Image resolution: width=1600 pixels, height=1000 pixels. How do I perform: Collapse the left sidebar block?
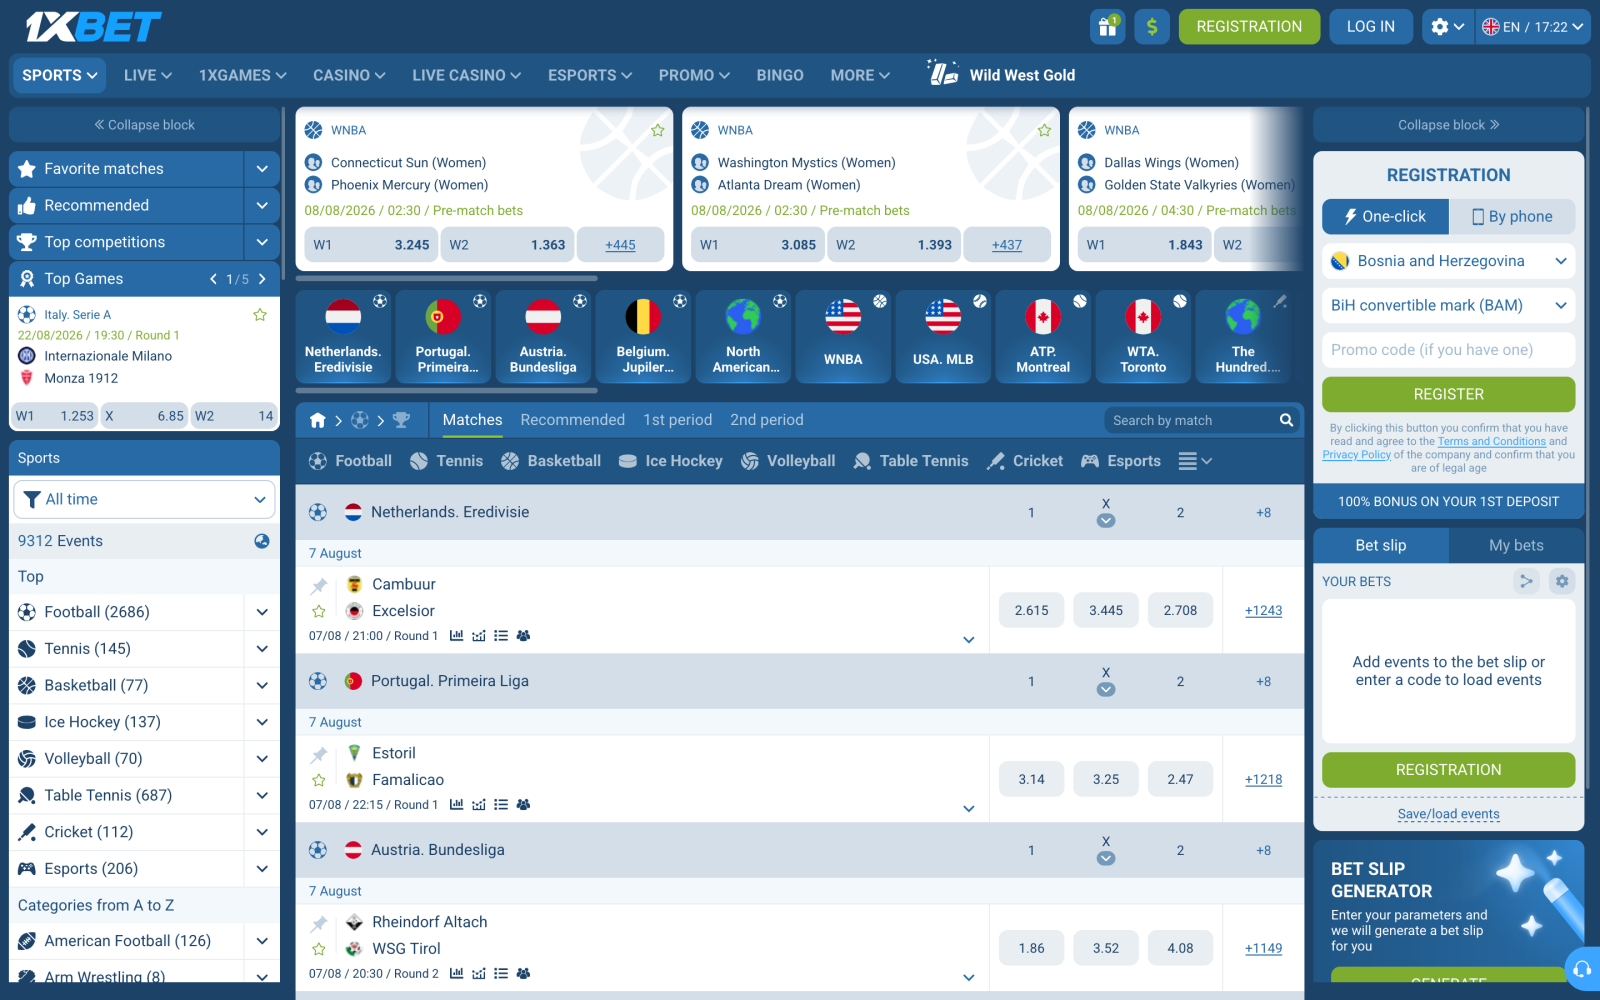(144, 125)
